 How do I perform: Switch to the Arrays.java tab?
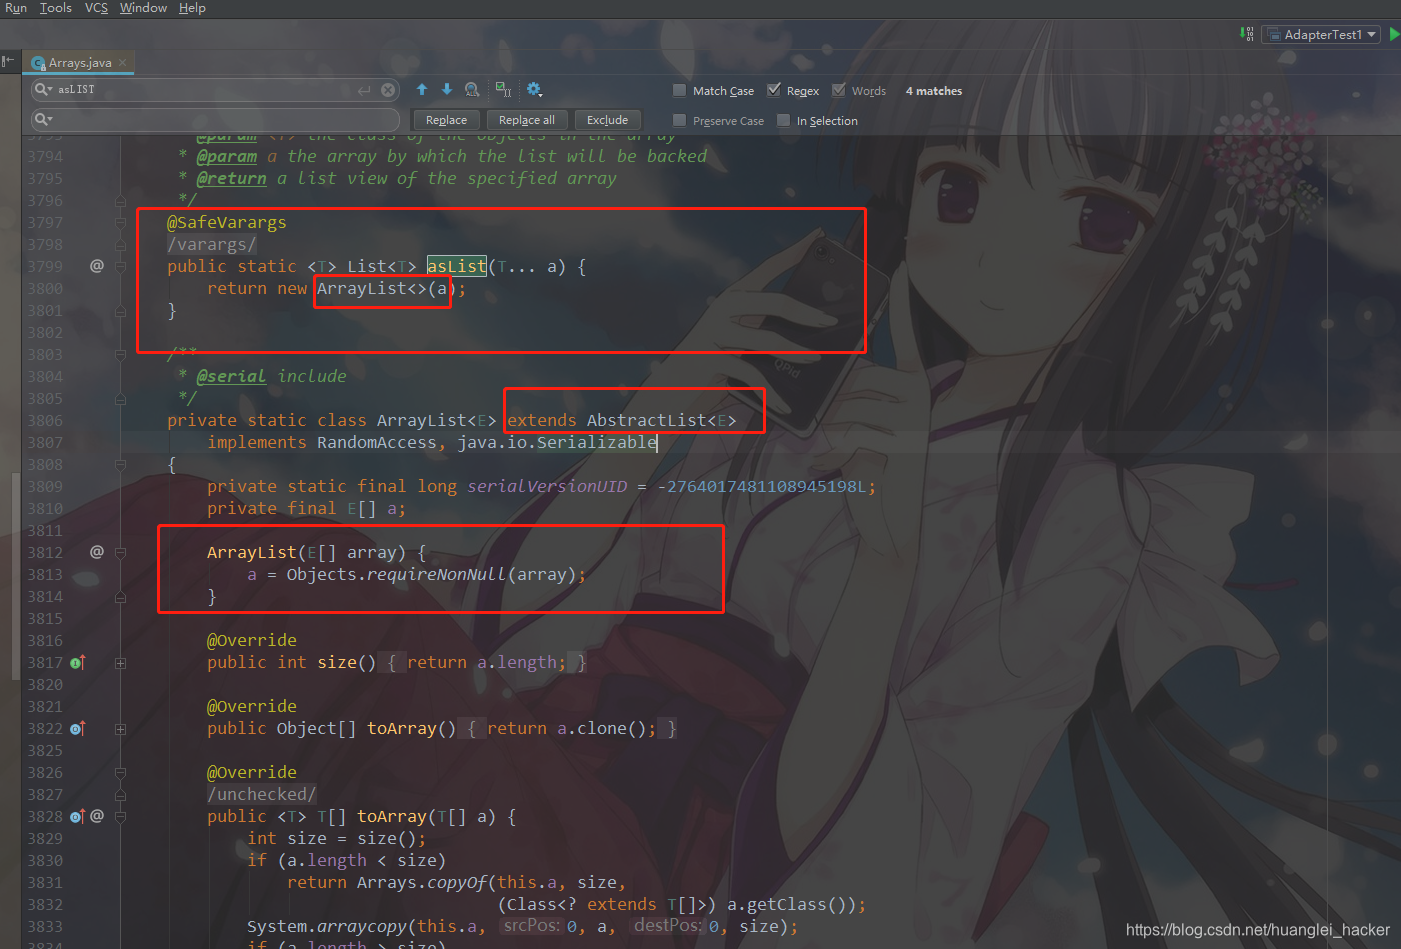pos(80,62)
